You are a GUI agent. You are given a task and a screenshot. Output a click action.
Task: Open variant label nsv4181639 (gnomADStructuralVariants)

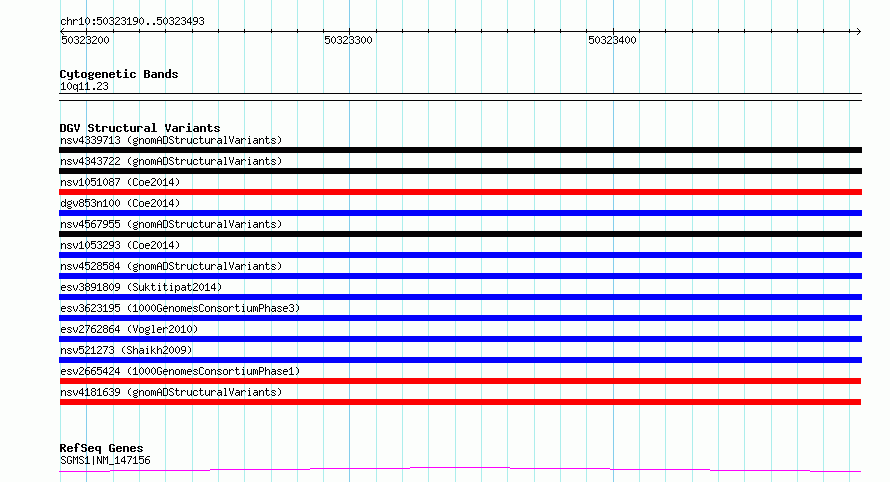point(171,392)
